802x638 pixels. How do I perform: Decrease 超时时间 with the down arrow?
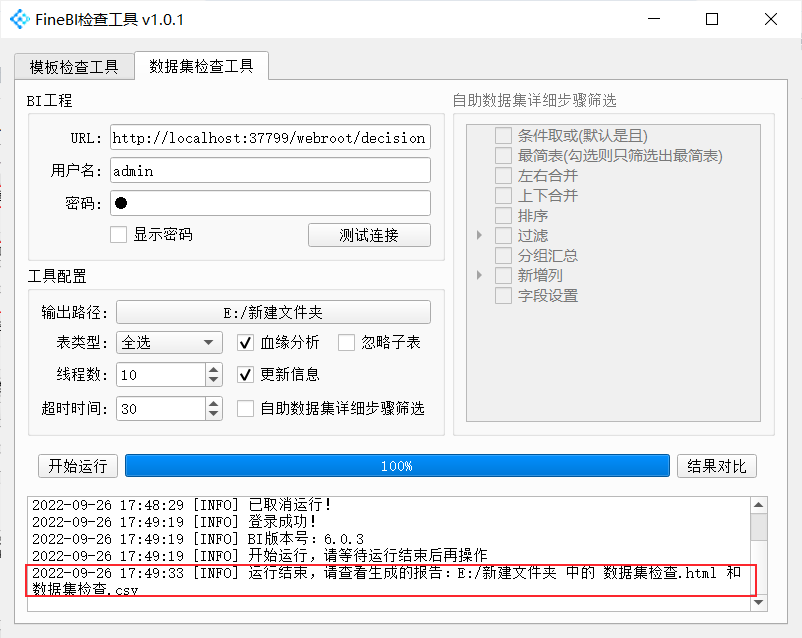tap(214, 414)
